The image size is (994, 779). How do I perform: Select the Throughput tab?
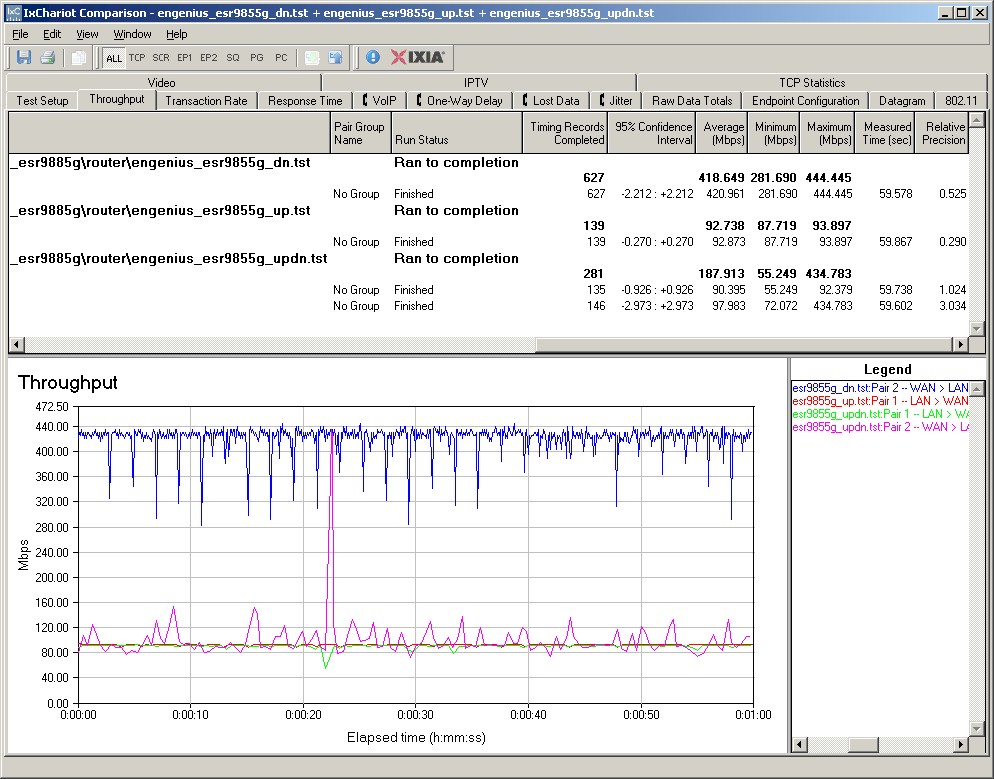(x=117, y=100)
